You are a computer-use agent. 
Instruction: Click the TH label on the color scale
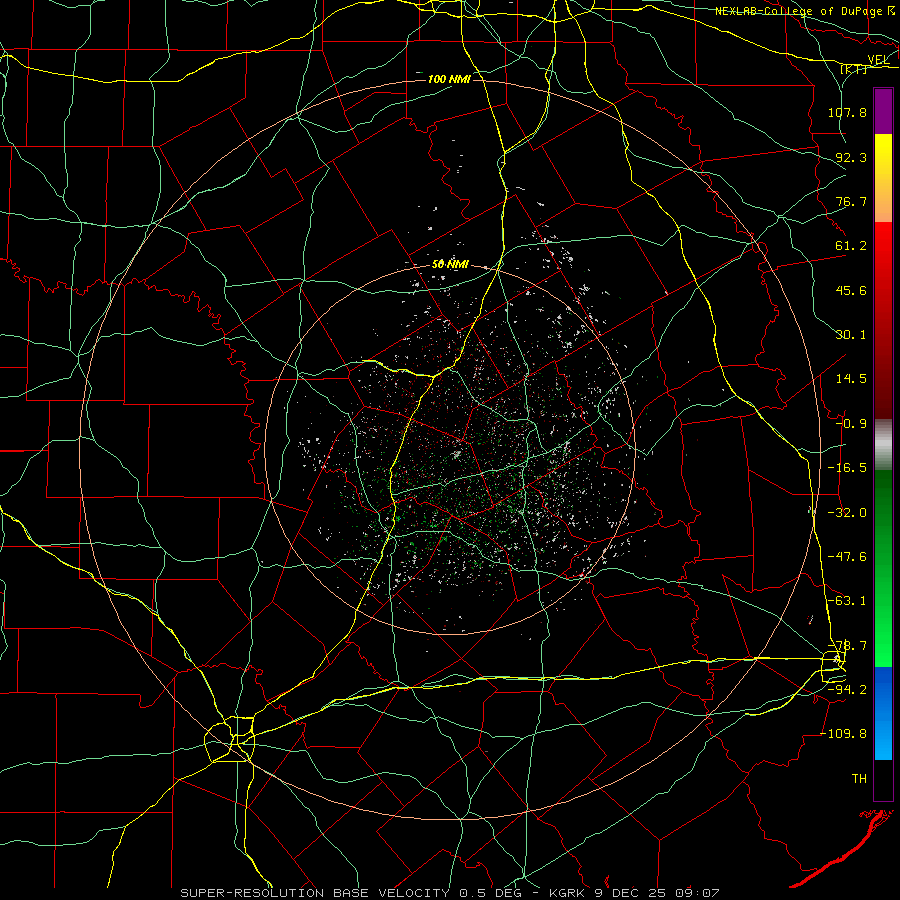859,779
